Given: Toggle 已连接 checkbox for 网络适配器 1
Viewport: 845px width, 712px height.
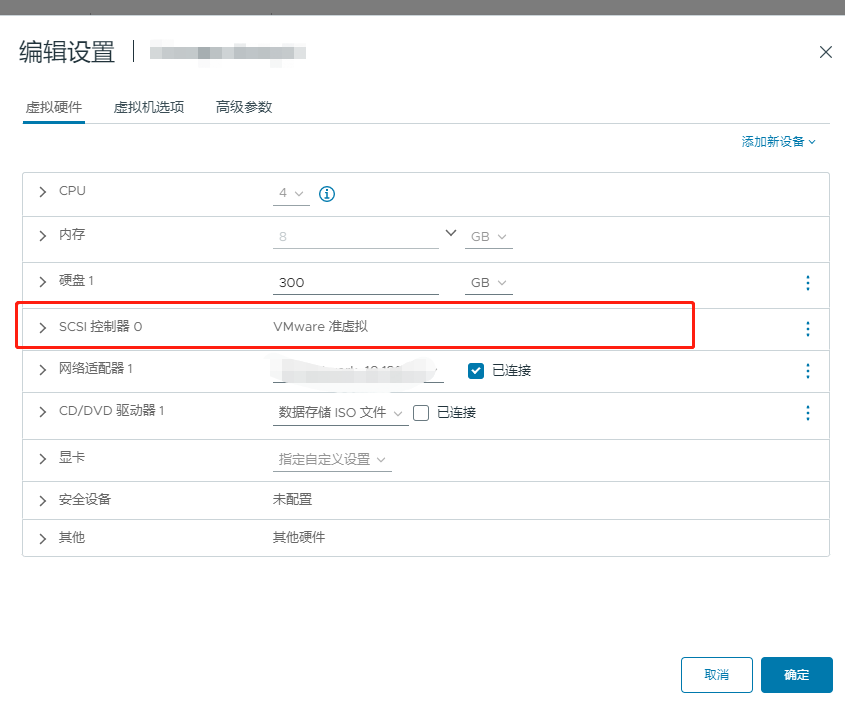Looking at the screenshot, I should tap(476, 371).
